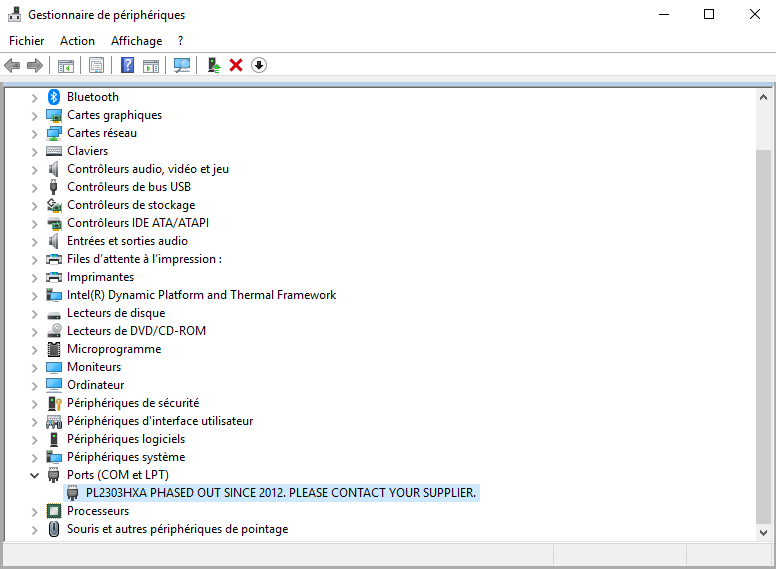This screenshot has width=776, height=569.
Task: Click the vertical scrollbar down arrow
Action: [x=763, y=533]
